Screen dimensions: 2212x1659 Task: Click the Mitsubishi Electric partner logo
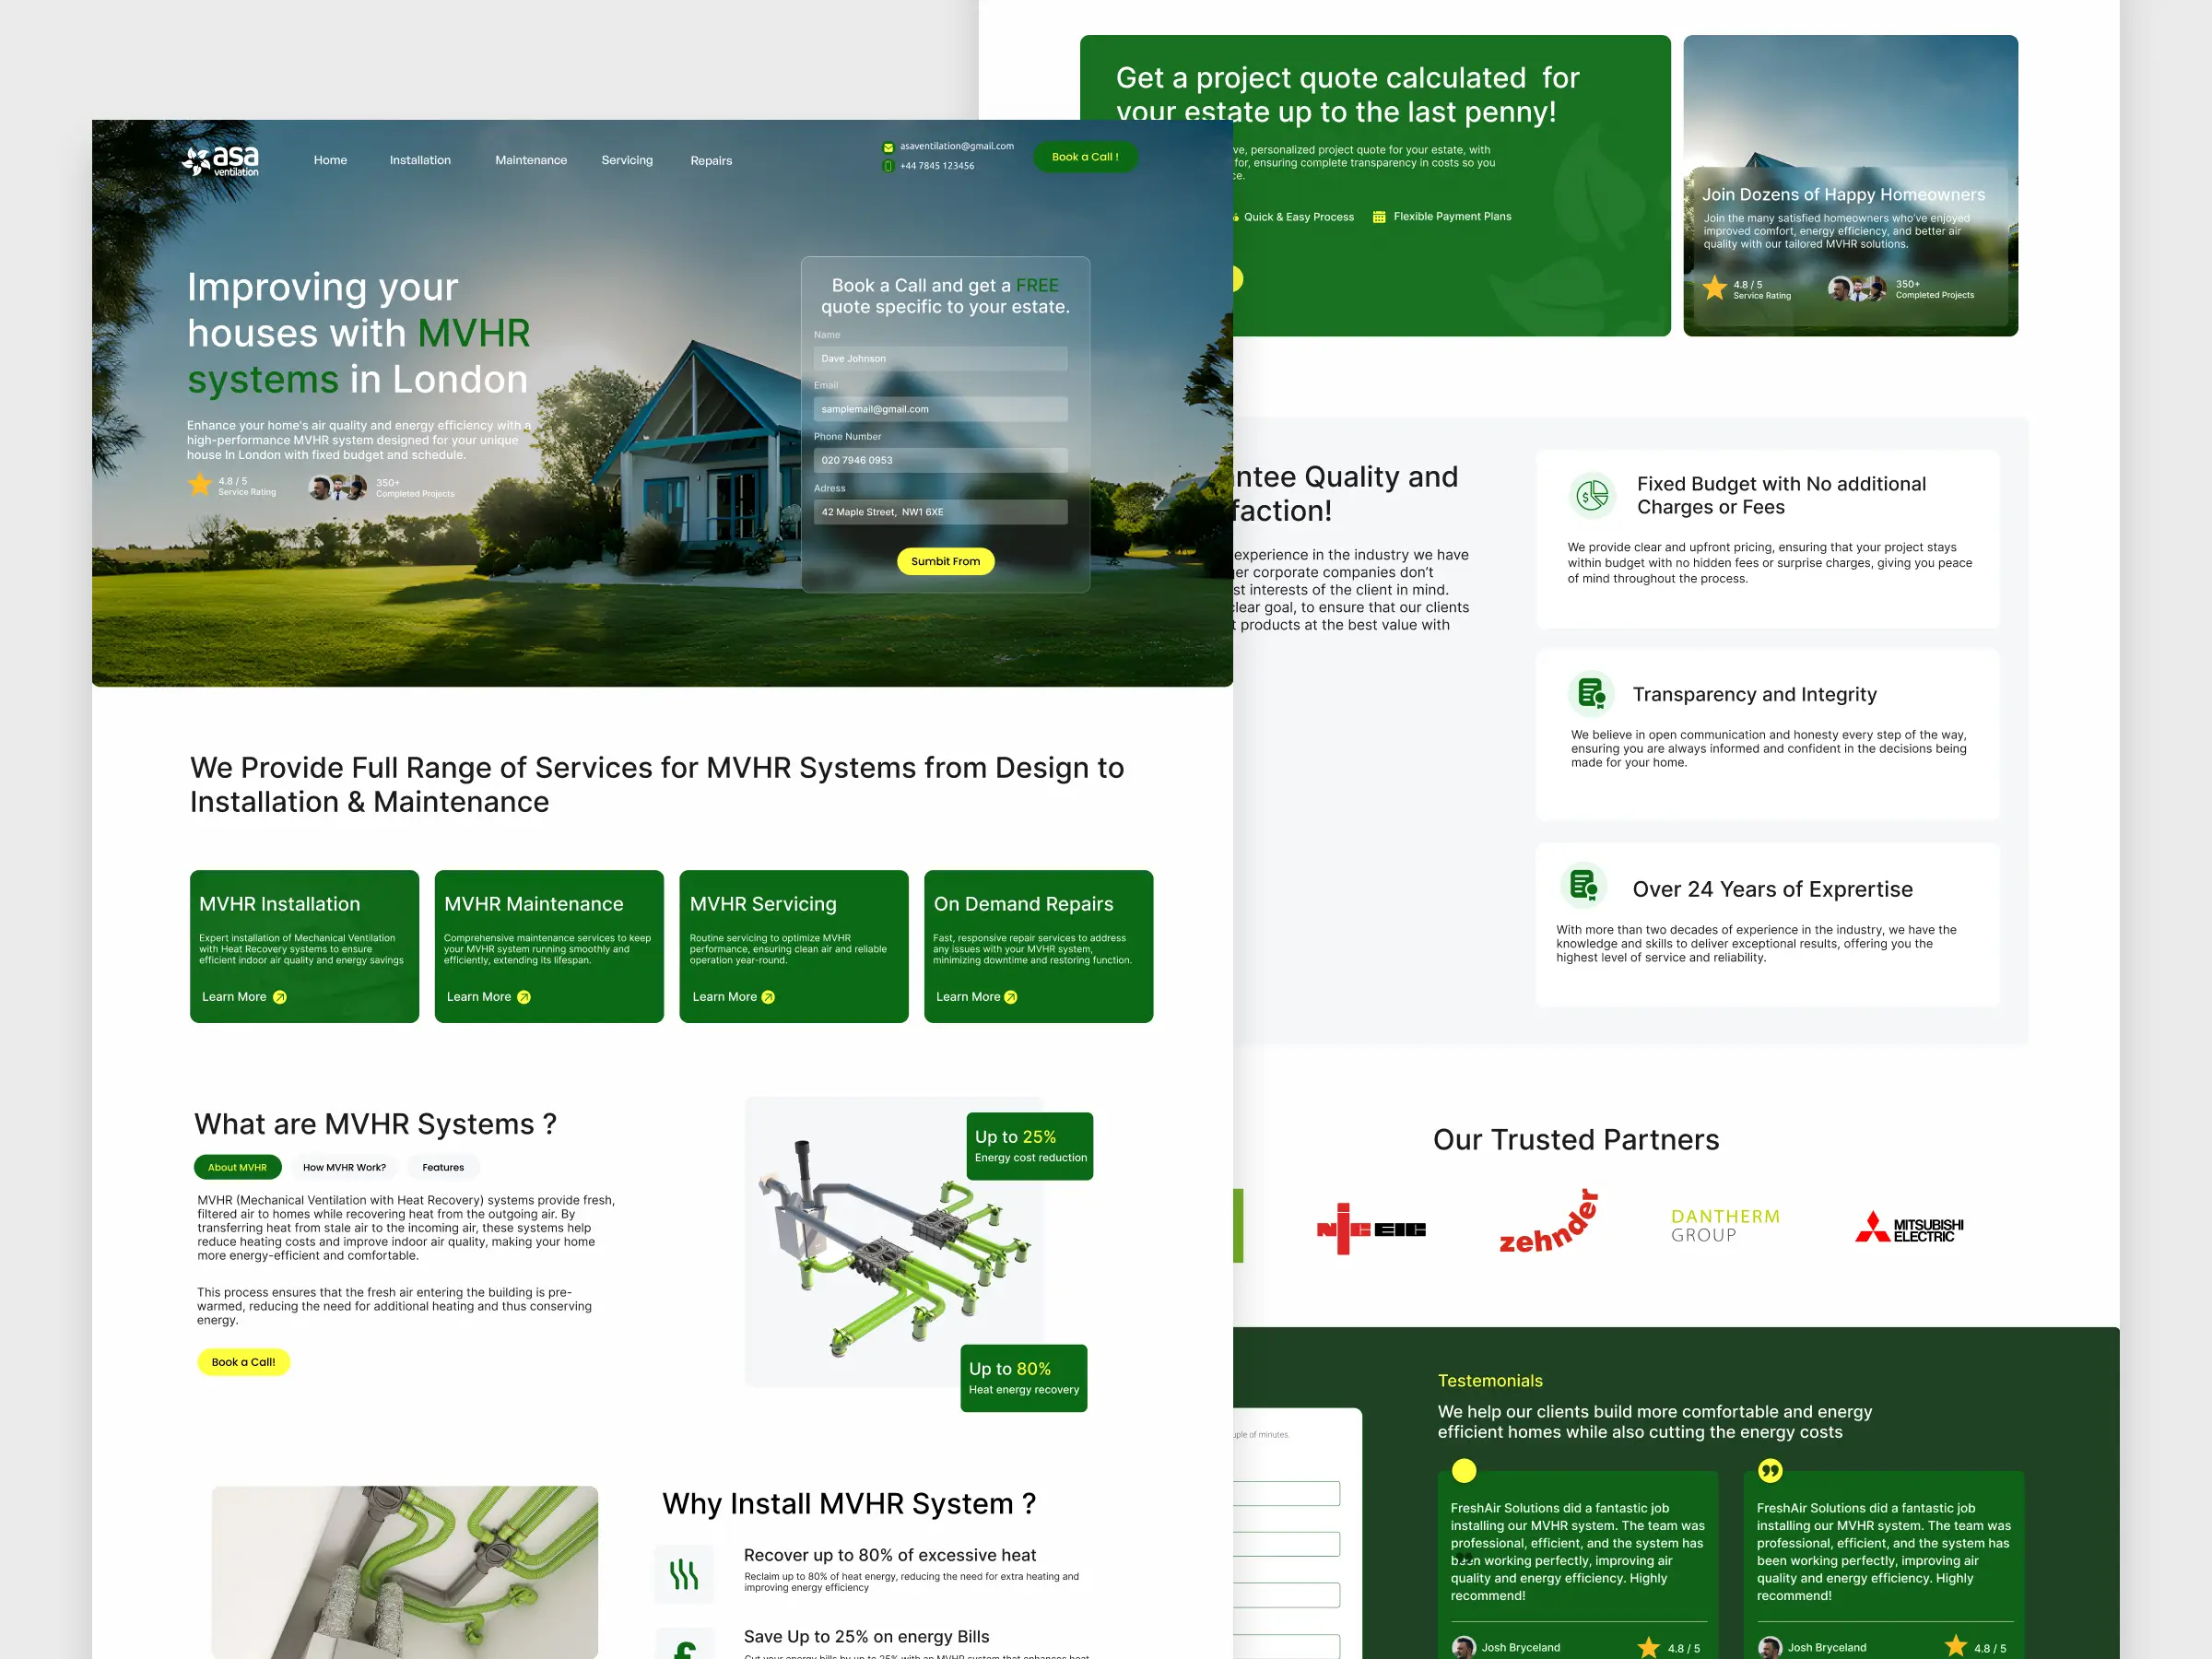1909,1229
